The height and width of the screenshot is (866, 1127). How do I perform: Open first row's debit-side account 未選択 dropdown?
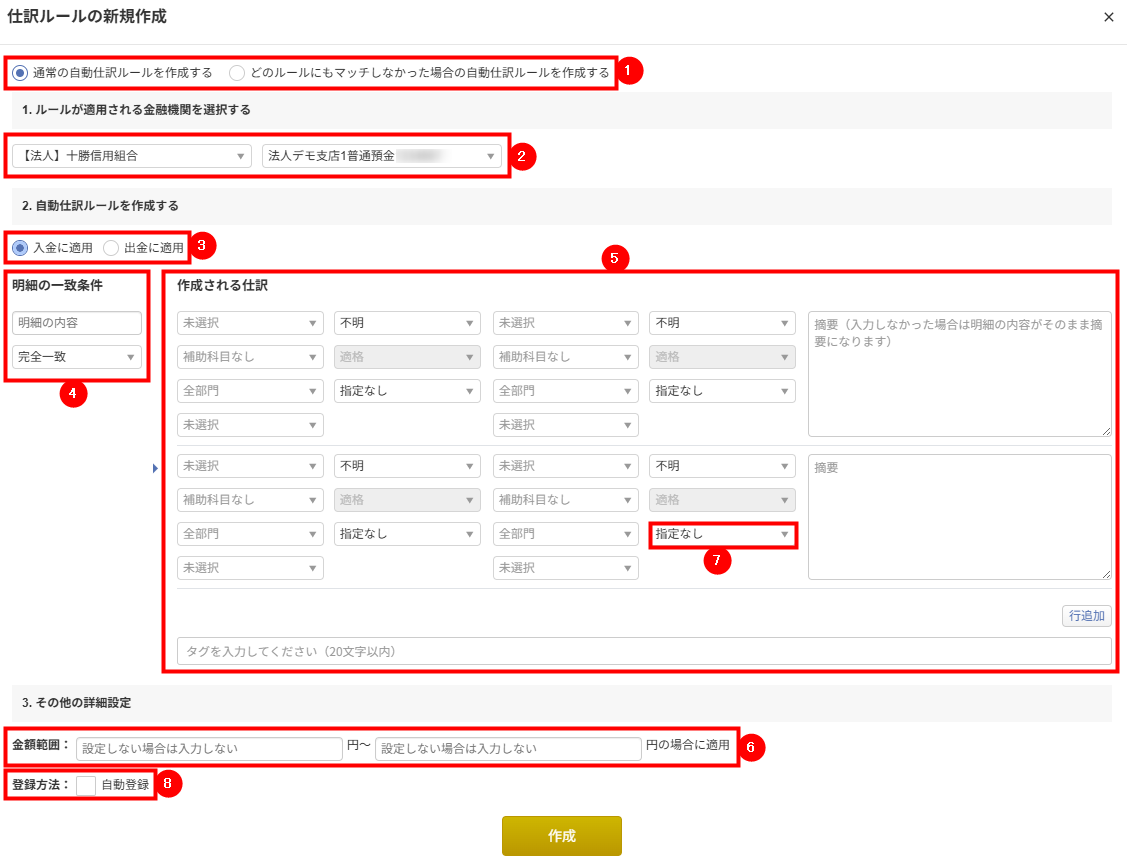[250, 323]
